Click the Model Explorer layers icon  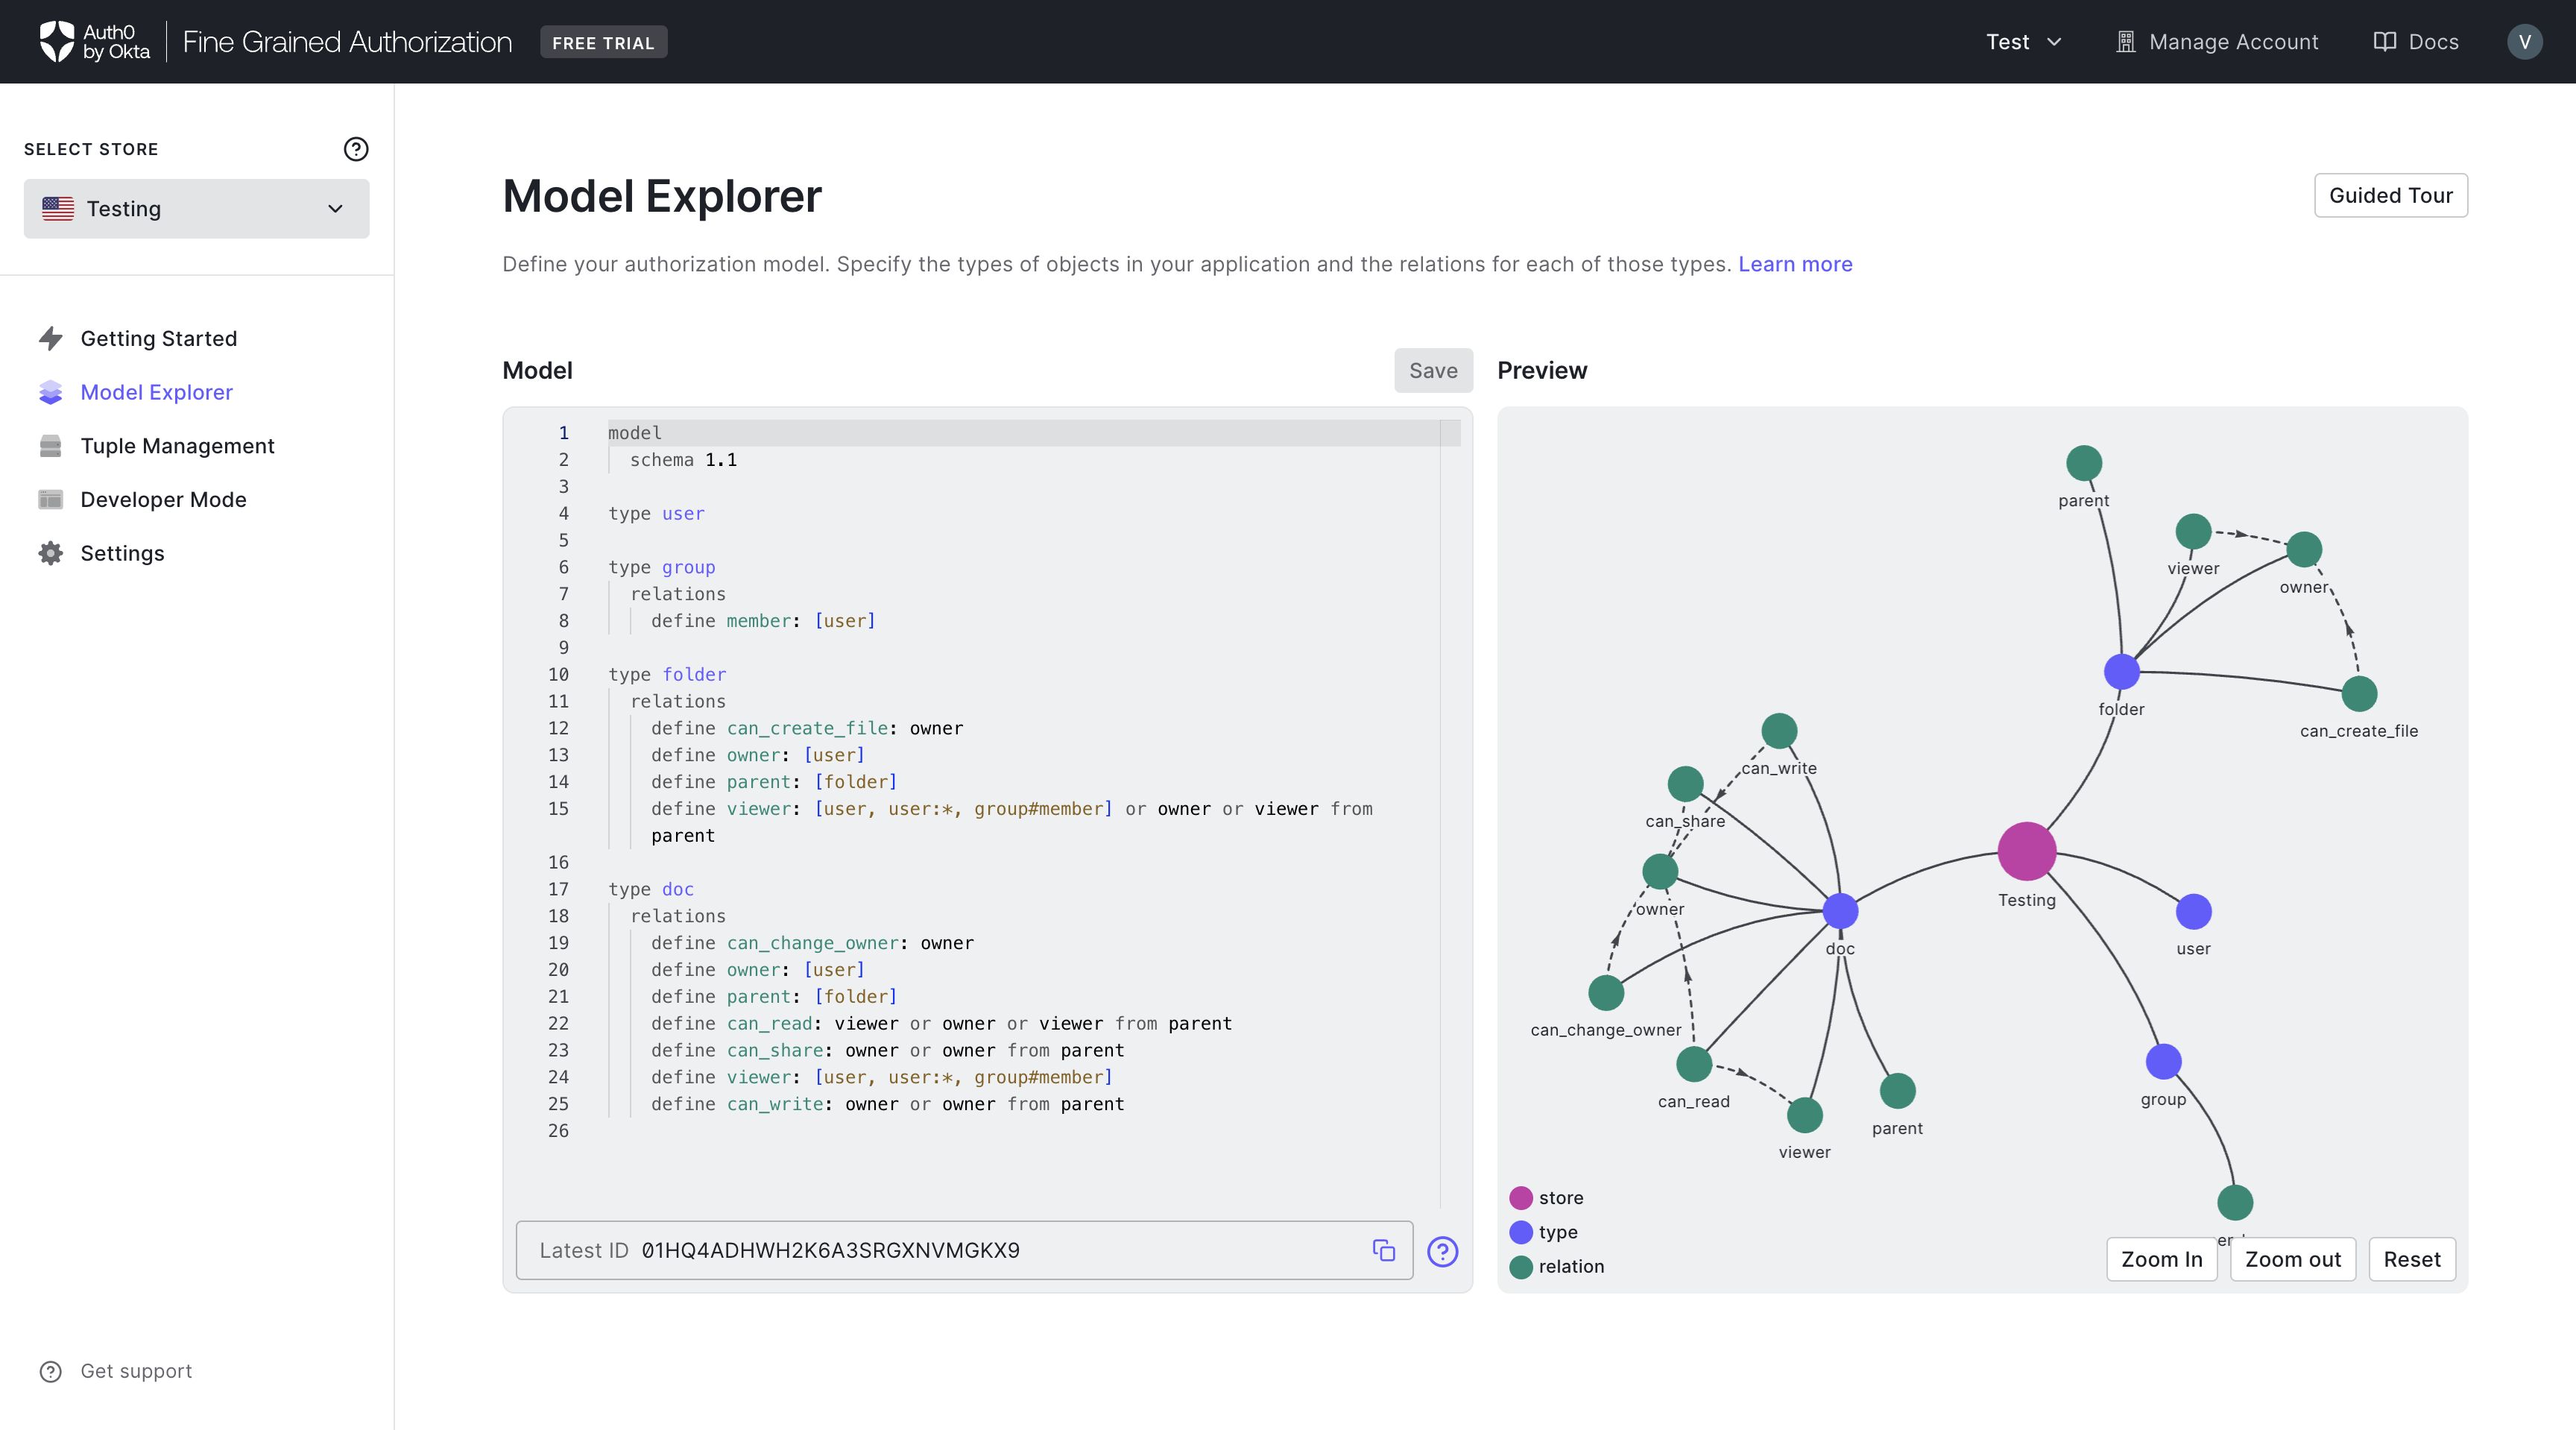pyautogui.click(x=51, y=392)
